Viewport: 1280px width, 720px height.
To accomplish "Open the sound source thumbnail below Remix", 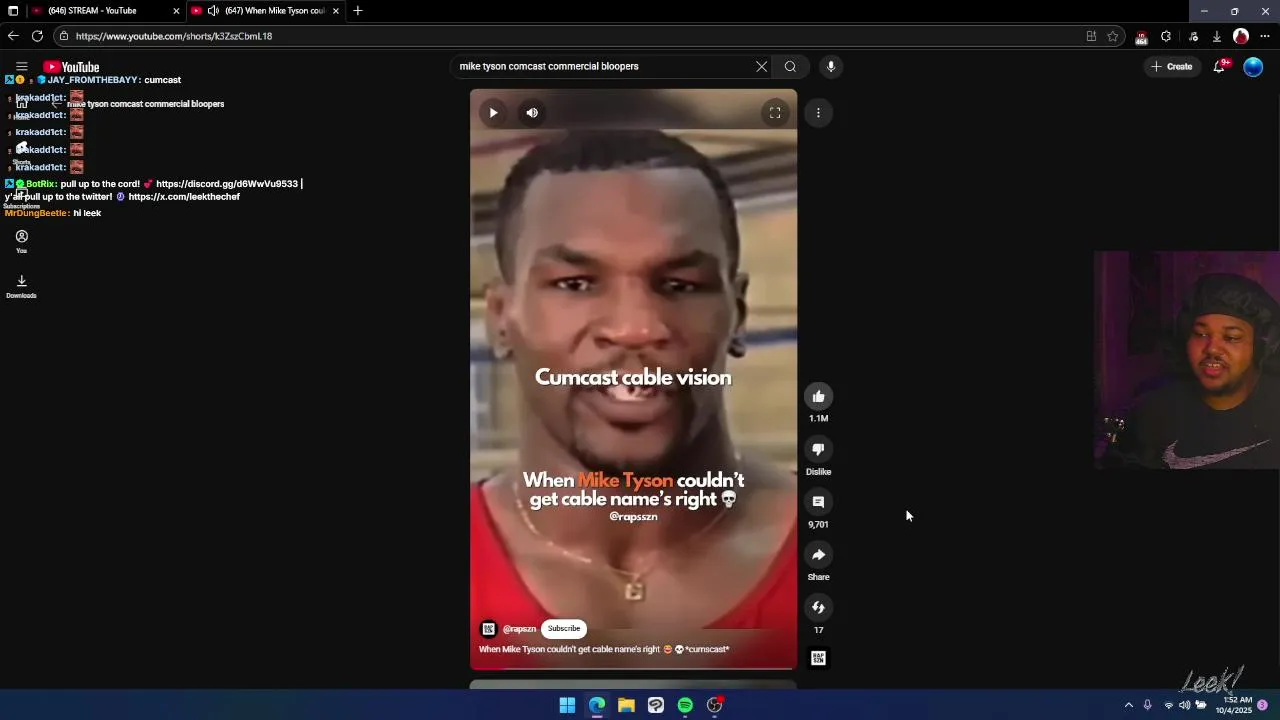I will pos(818,658).
